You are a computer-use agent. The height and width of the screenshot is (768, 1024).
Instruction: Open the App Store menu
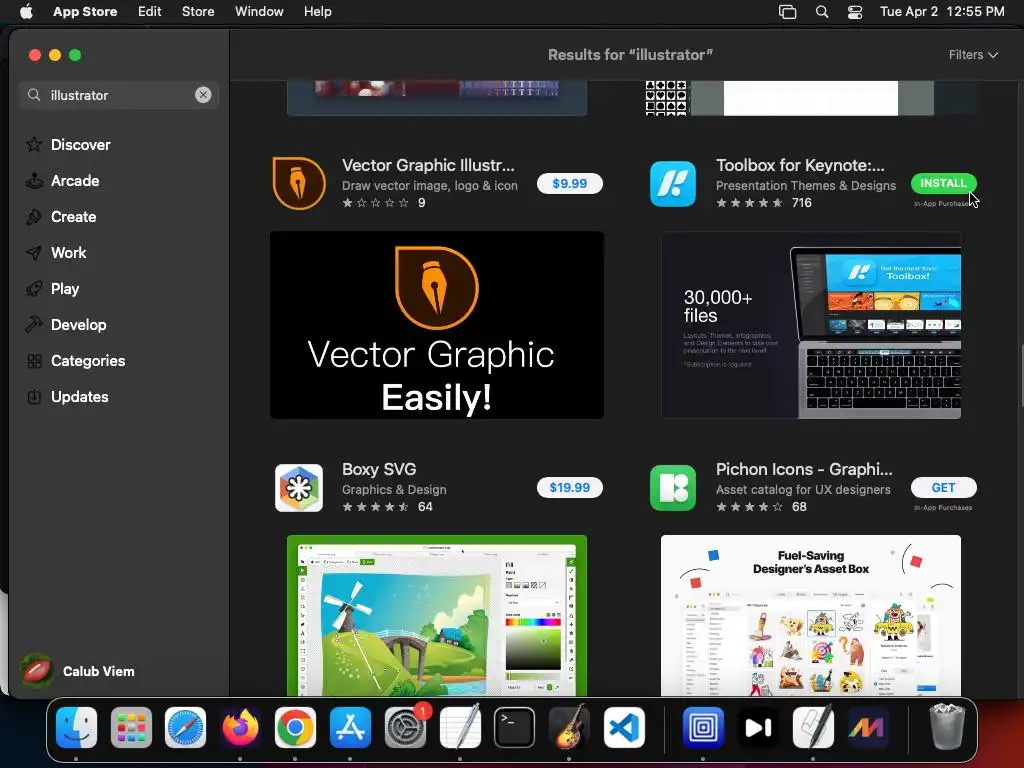point(85,11)
